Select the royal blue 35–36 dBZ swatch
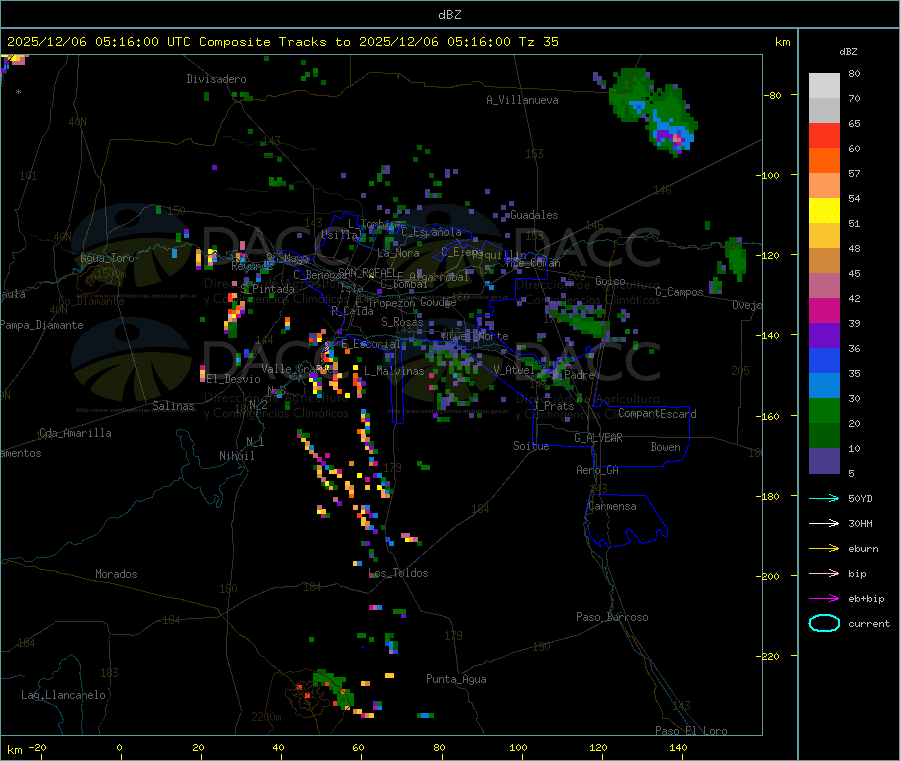The height and width of the screenshot is (761, 900). point(824,360)
